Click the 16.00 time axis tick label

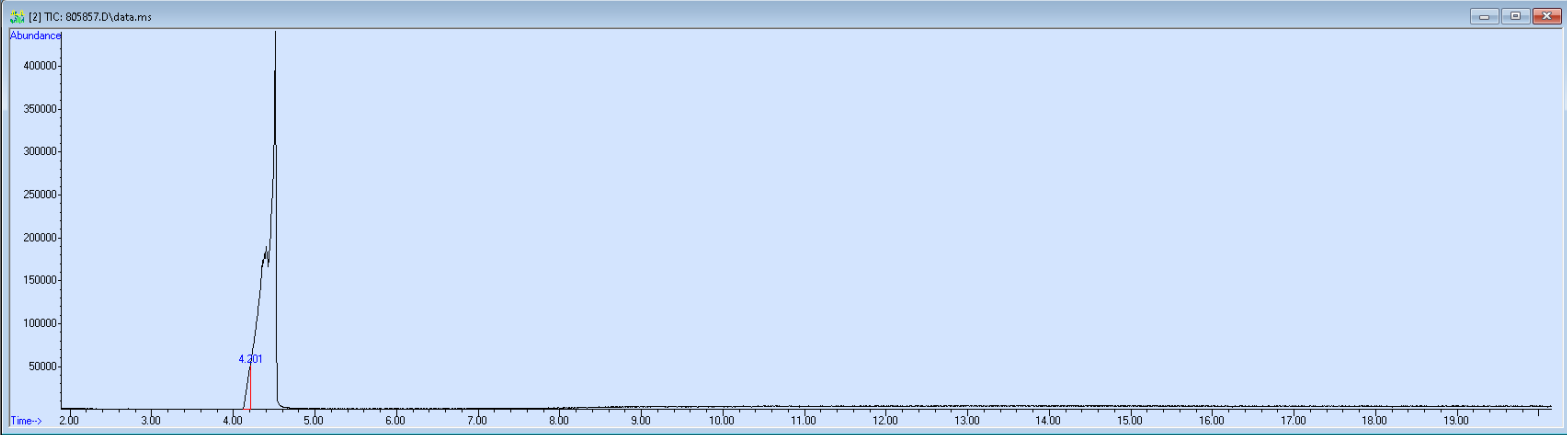(x=1211, y=421)
